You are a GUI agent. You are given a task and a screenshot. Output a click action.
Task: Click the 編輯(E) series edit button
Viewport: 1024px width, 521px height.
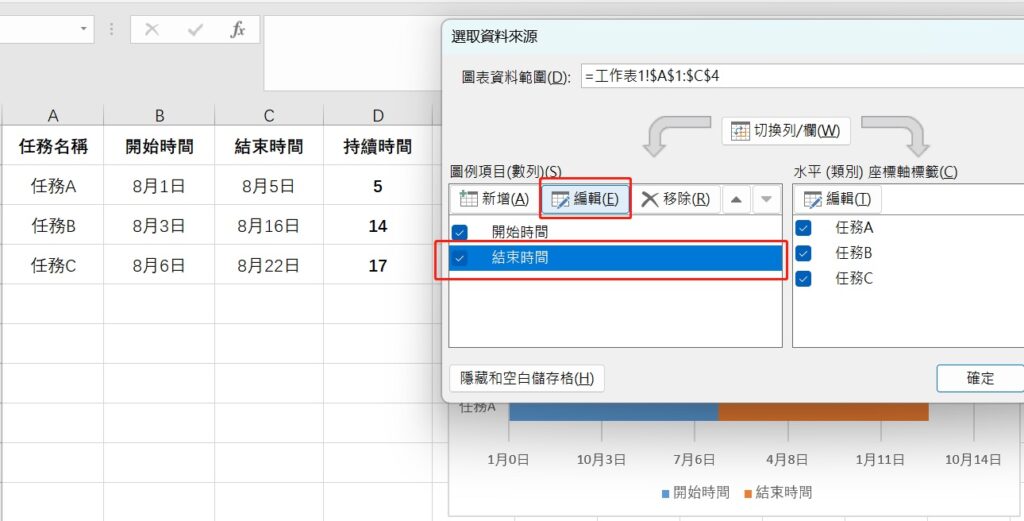pos(585,199)
